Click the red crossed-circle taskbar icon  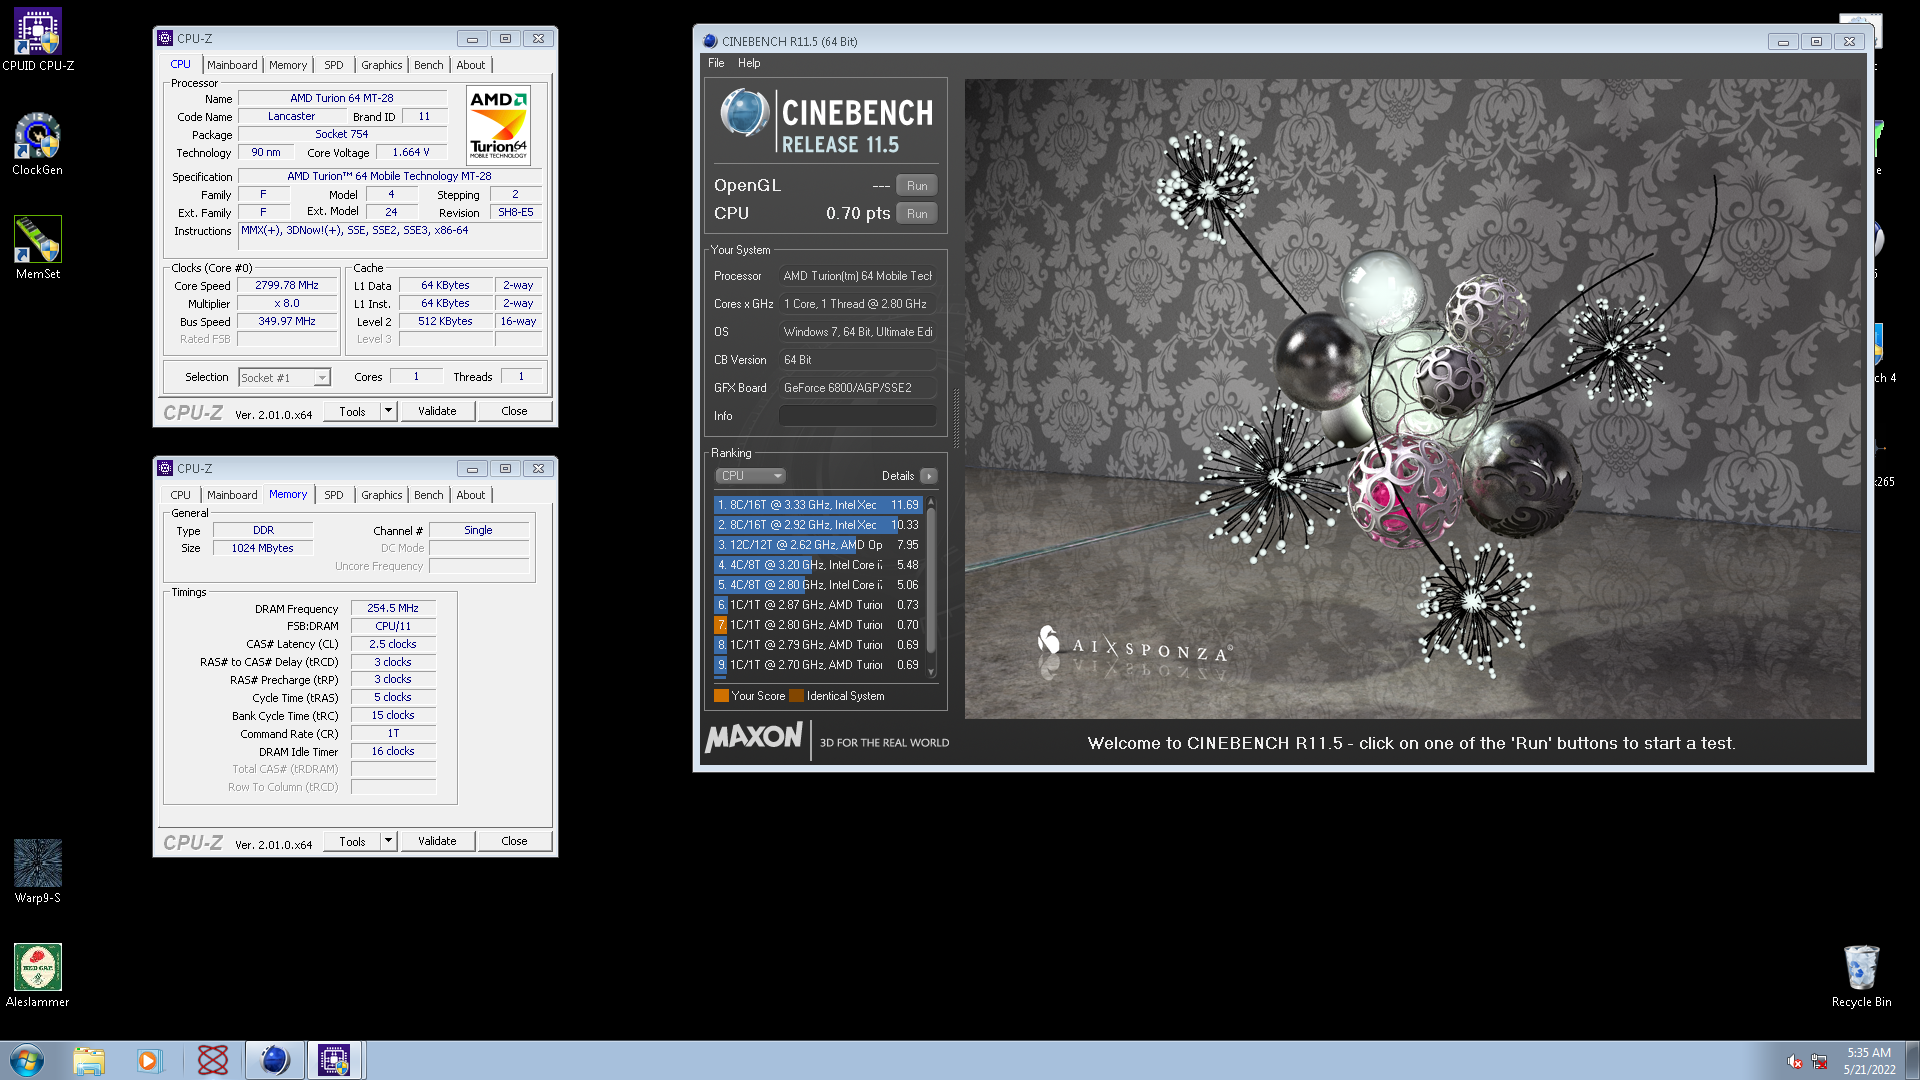pos(212,1060)
